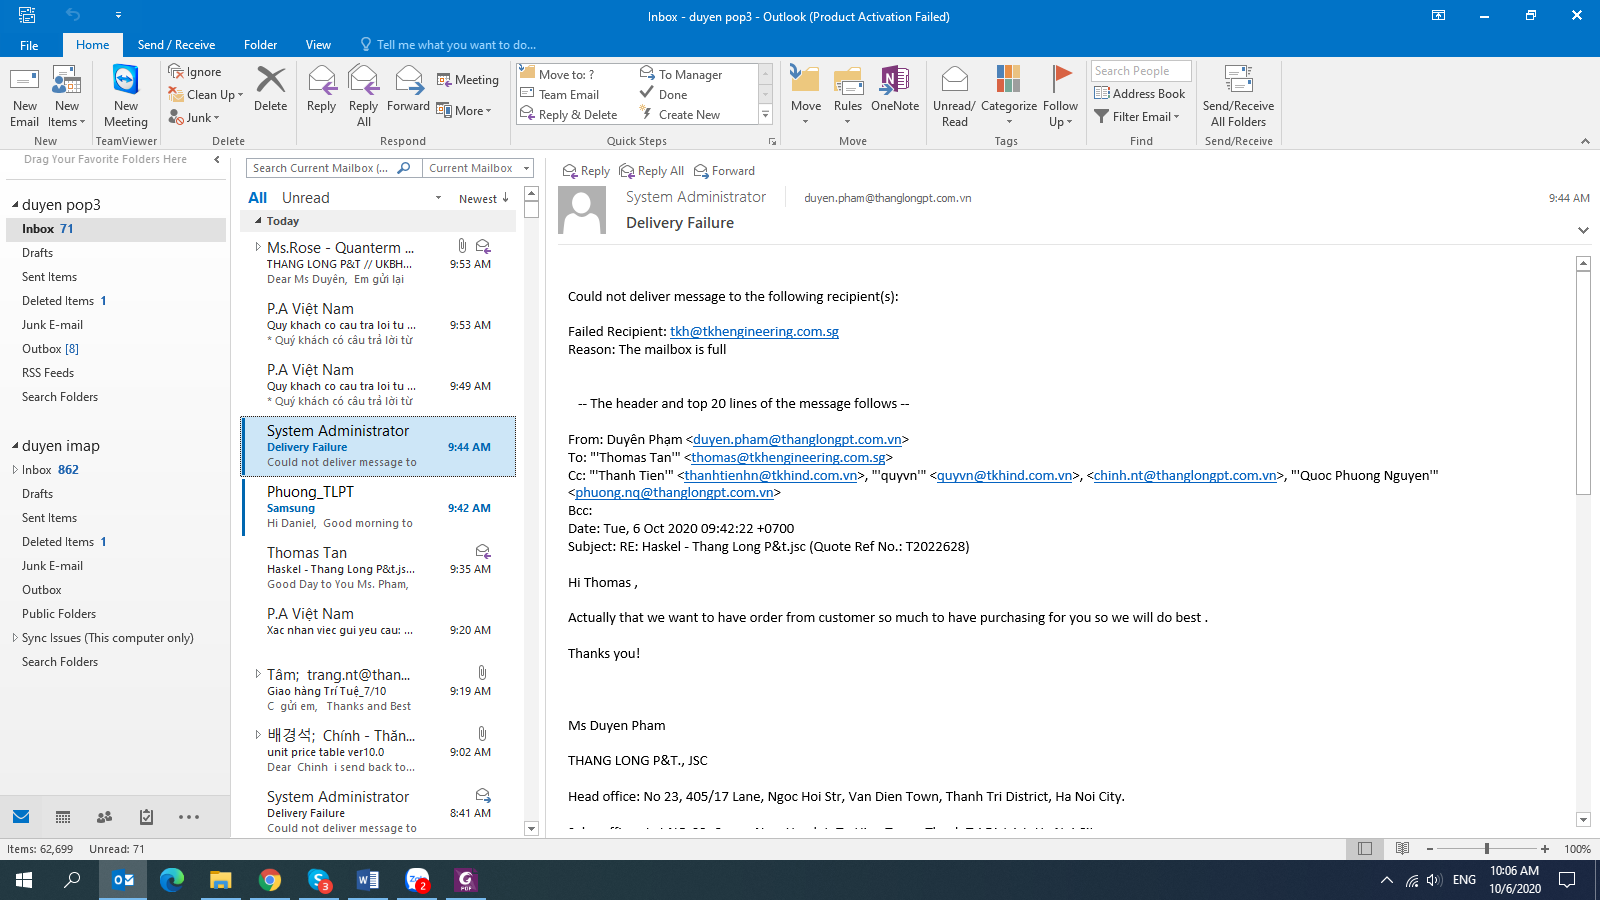The image size is (1600, 900).
Task: Apply To Manager quick step
Action: pyautogui.click(x=681, y=75)
